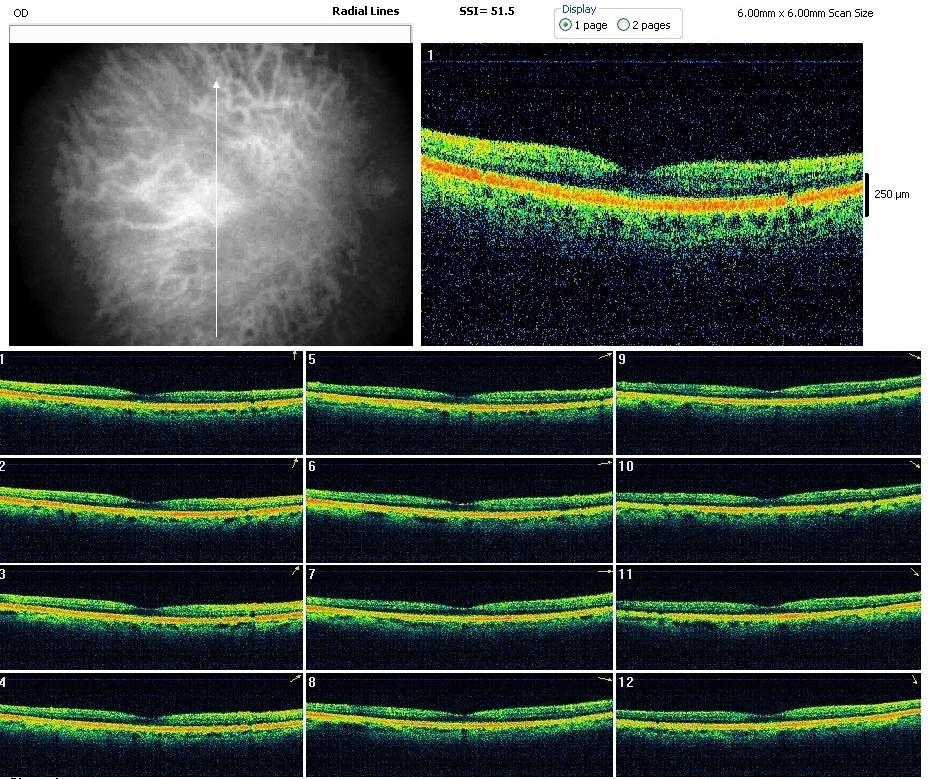Click the "Radial Lines" scan type label
Image resolution: width=946 pixels, height=779 pixels.
click(365, 11)
